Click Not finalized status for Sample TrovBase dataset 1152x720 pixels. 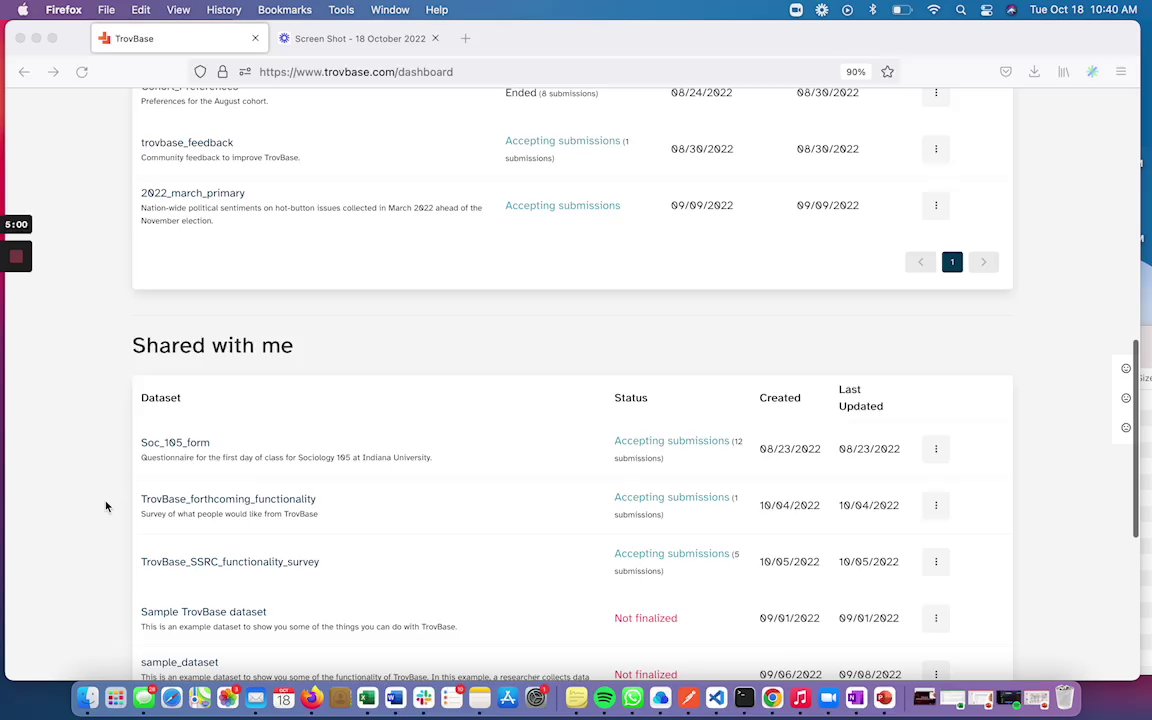coord(646,619)
